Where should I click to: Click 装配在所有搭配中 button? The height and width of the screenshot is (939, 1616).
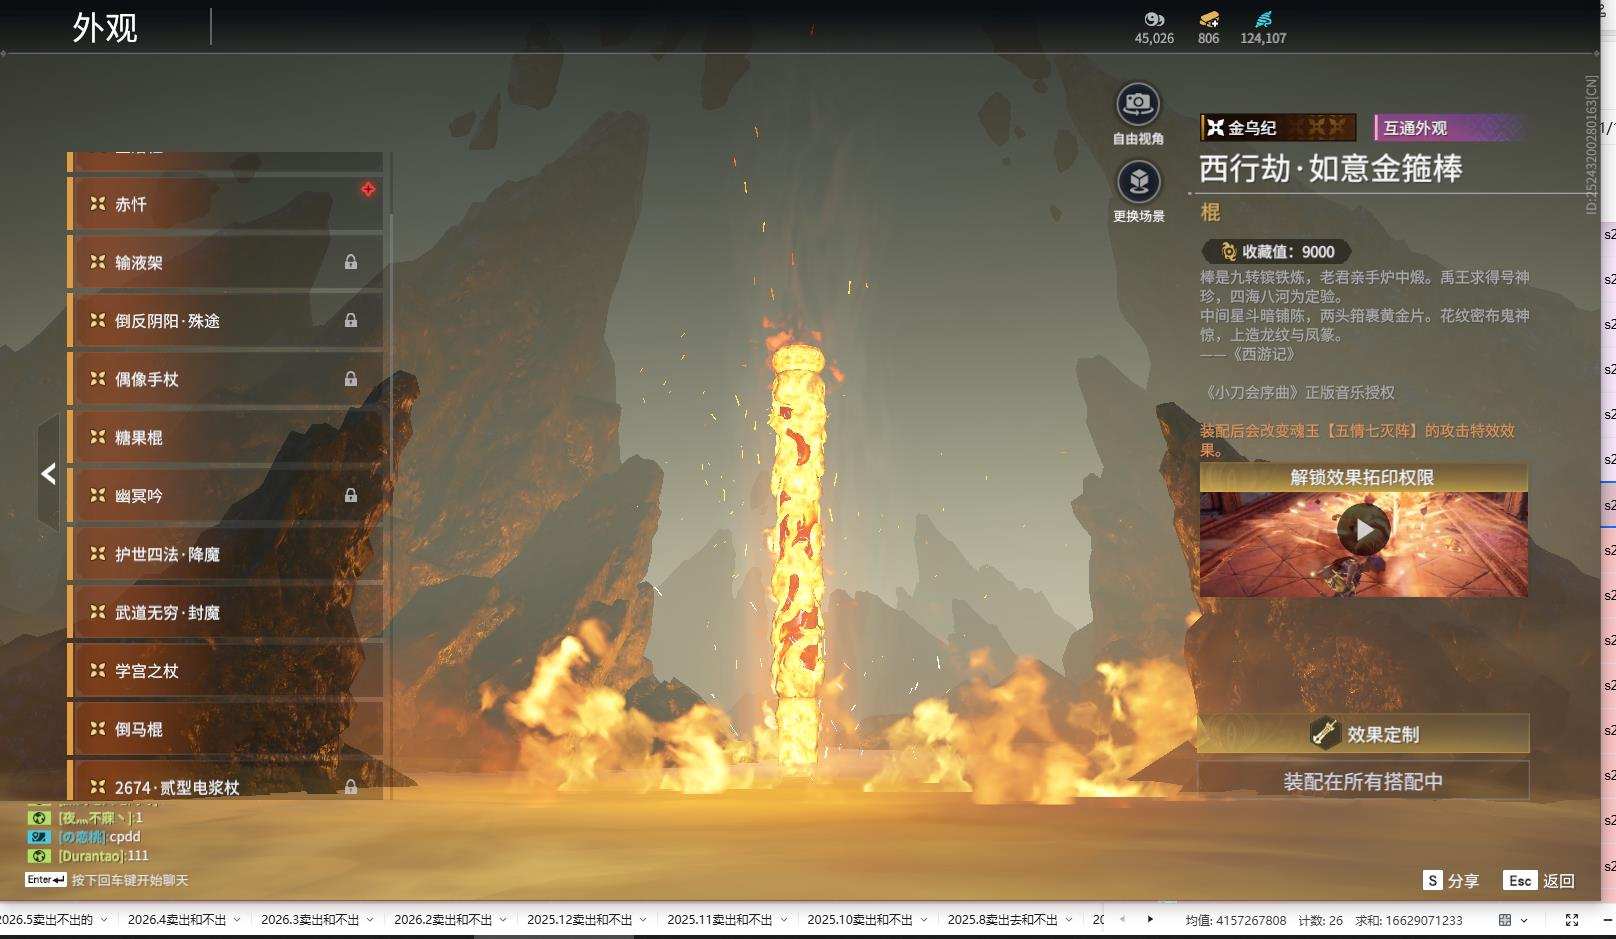coord(1363,781)
